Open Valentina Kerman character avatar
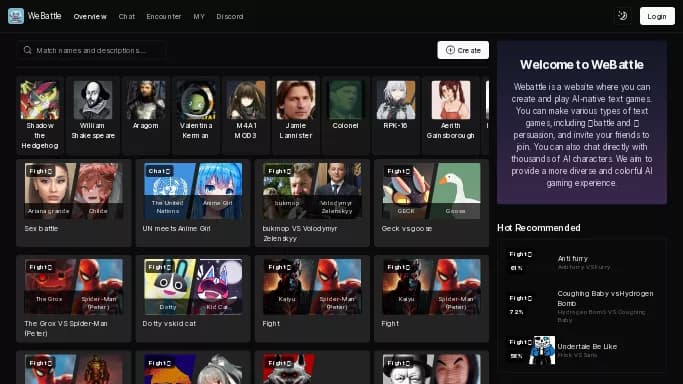This screenshot has height=384, width=683. pos(196,100)
